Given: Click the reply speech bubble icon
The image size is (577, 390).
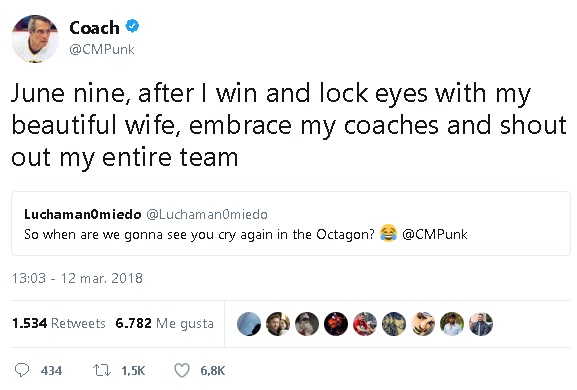Looking at the screenshot, I should [21, 370].
